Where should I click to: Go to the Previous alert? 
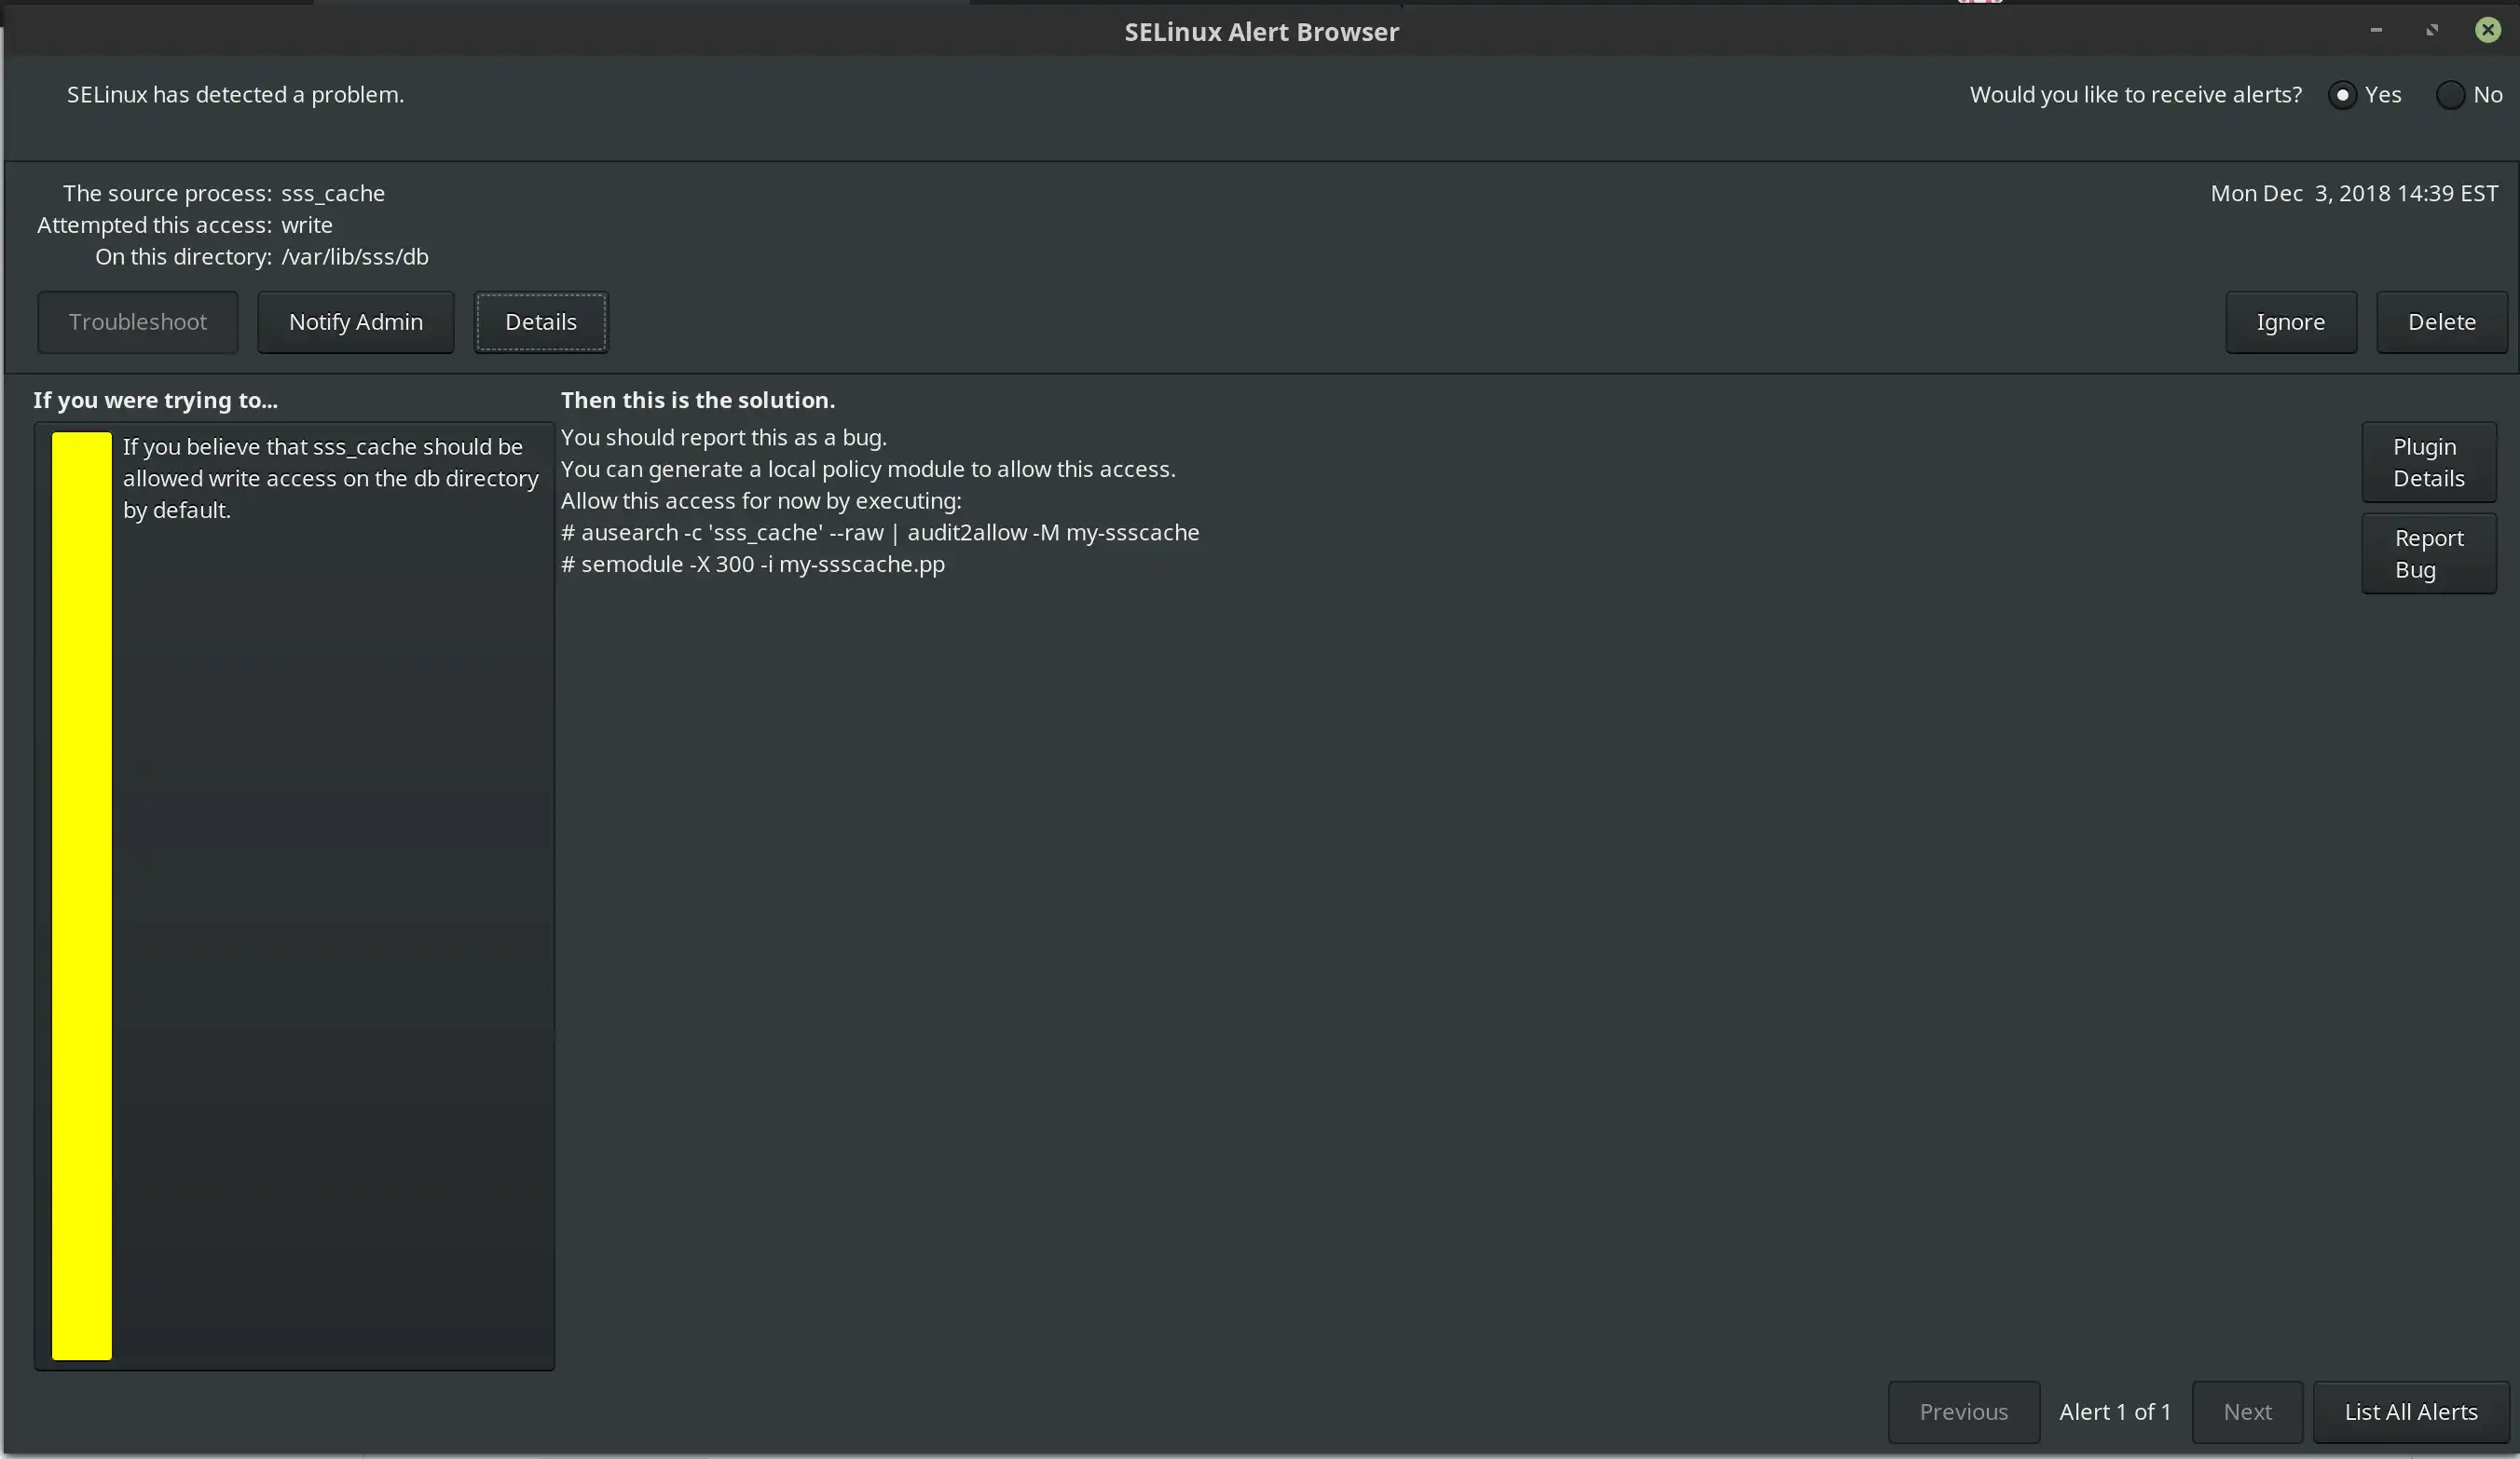click(x=1963, y=1411)
